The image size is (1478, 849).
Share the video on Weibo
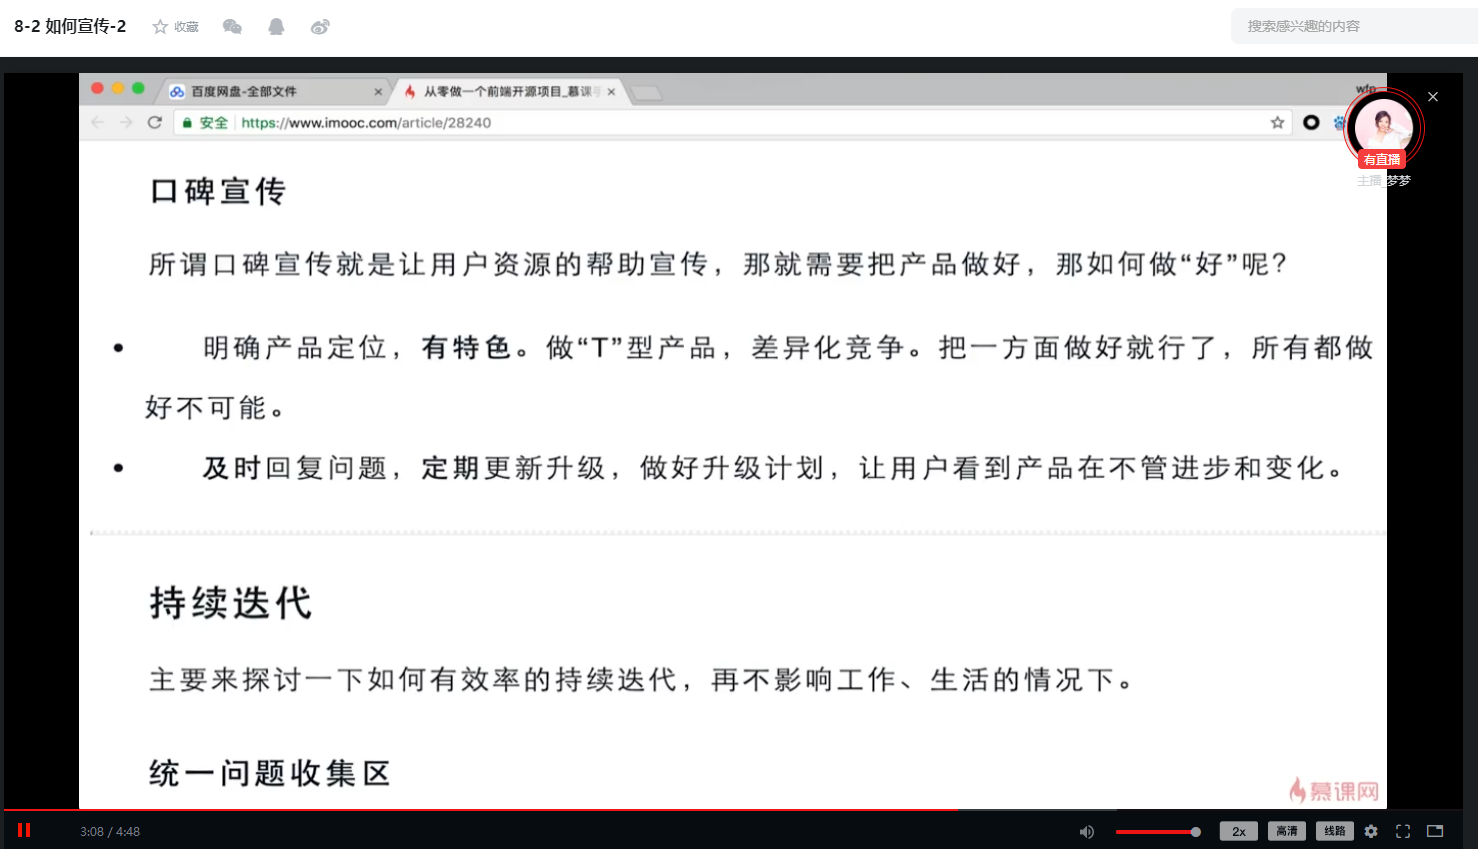320,26
